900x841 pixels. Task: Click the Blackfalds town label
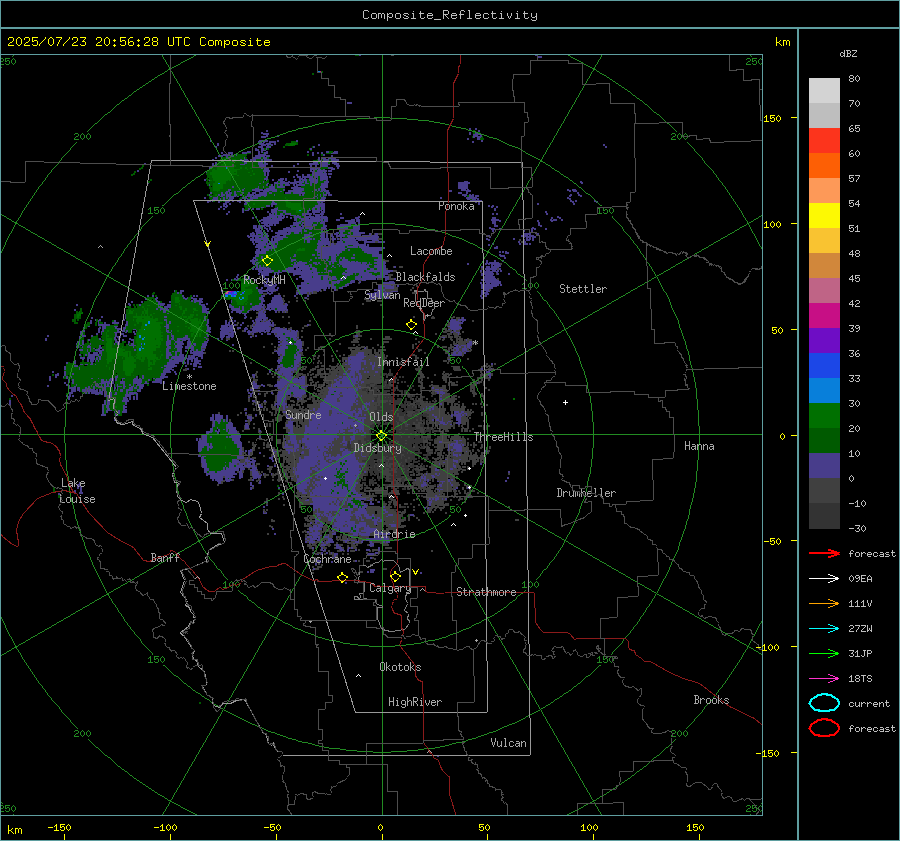pos(425,277)
